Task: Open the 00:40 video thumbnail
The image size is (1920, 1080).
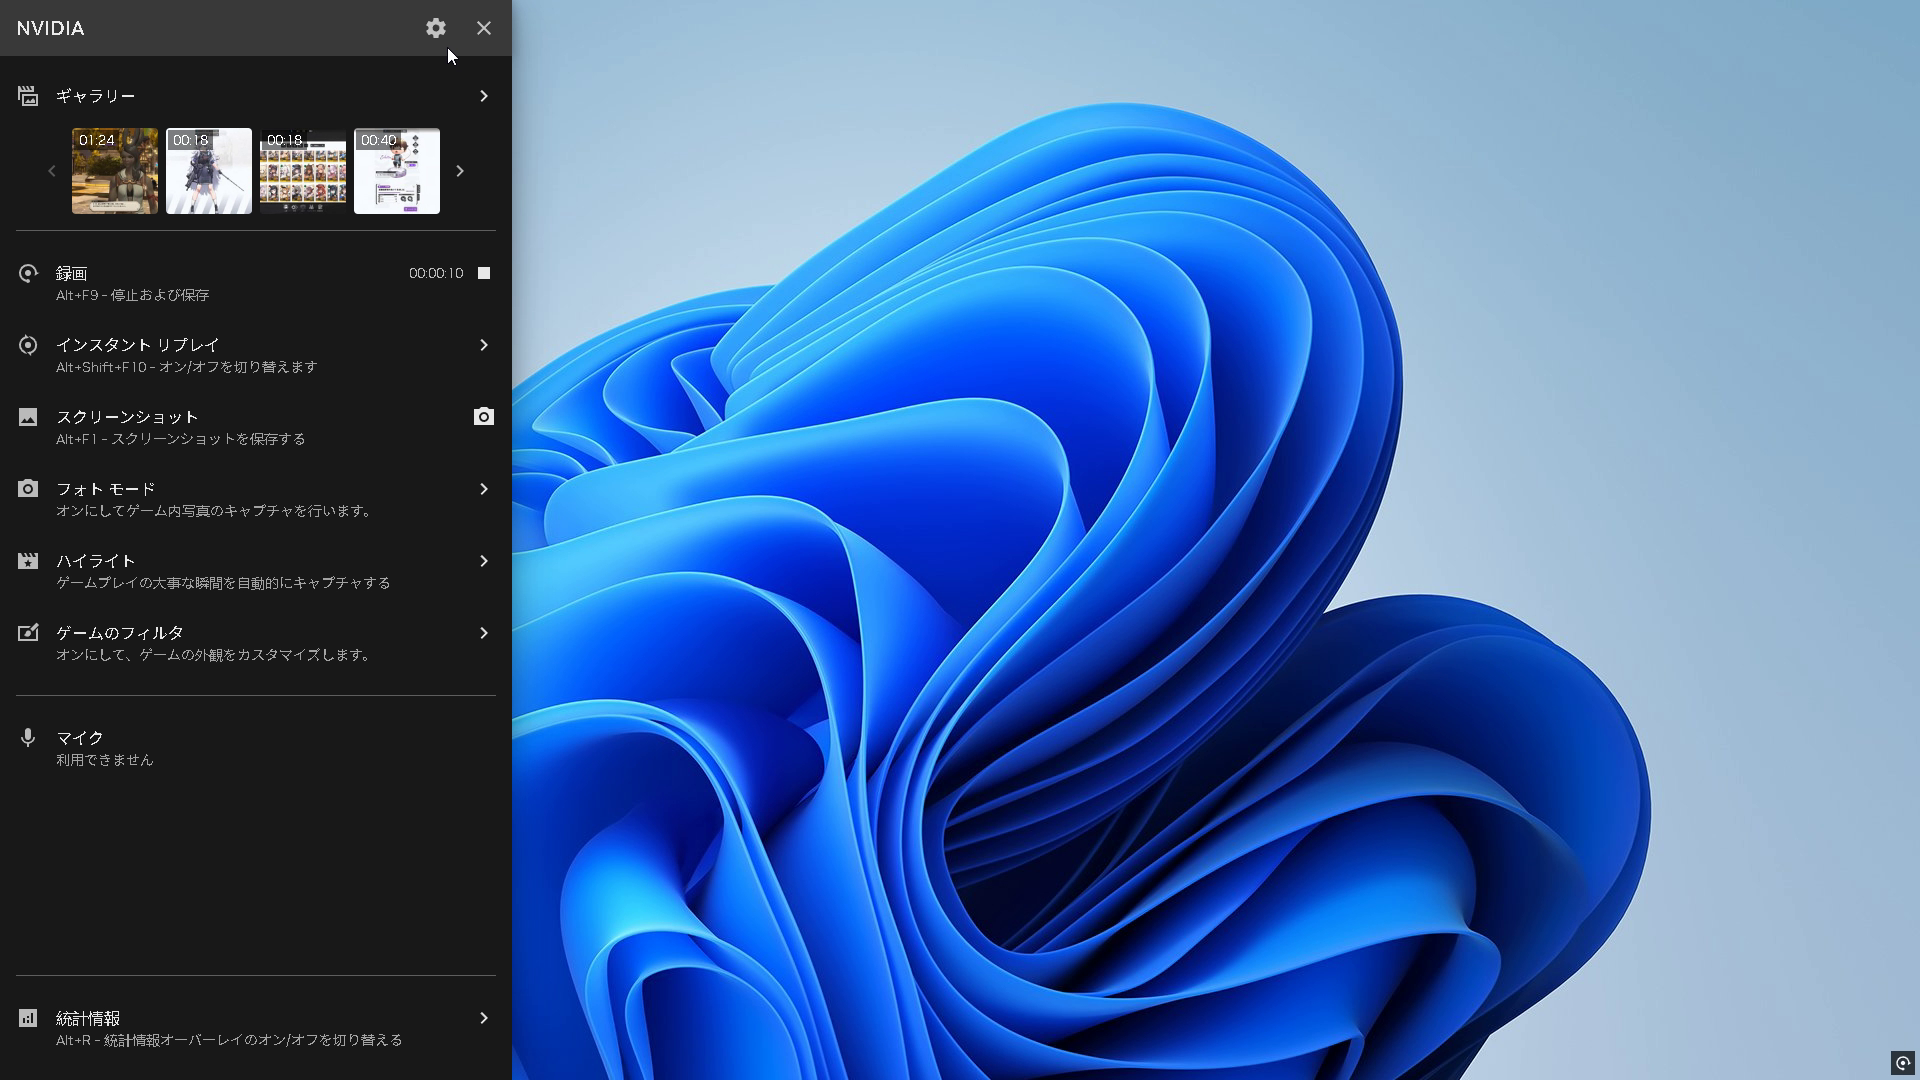Action: point(397,171)
